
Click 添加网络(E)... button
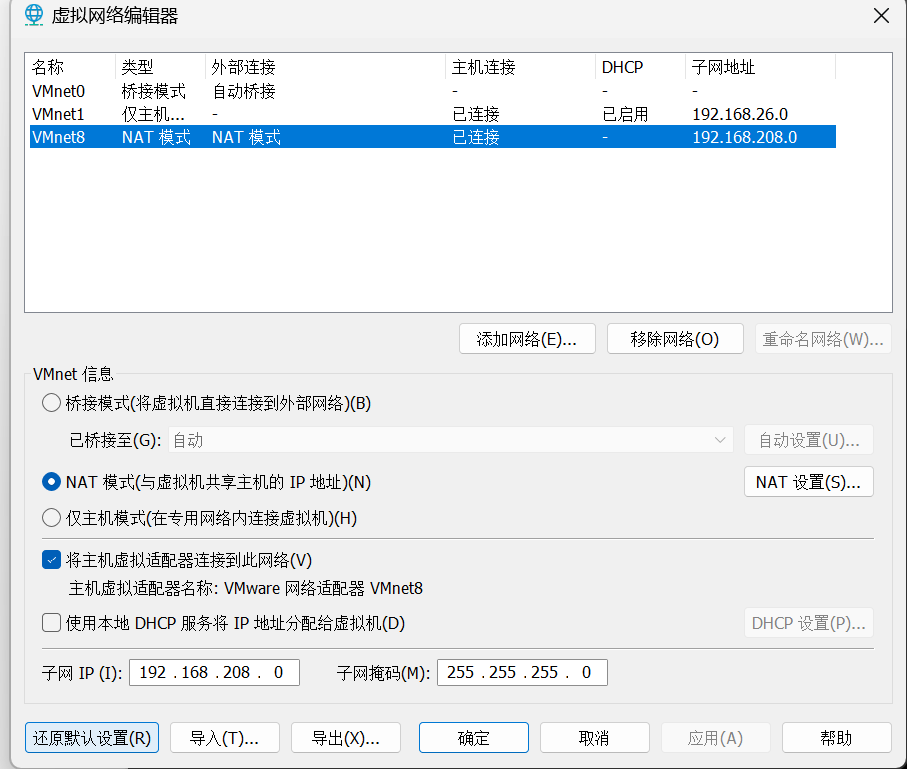[x=527, y=338]
